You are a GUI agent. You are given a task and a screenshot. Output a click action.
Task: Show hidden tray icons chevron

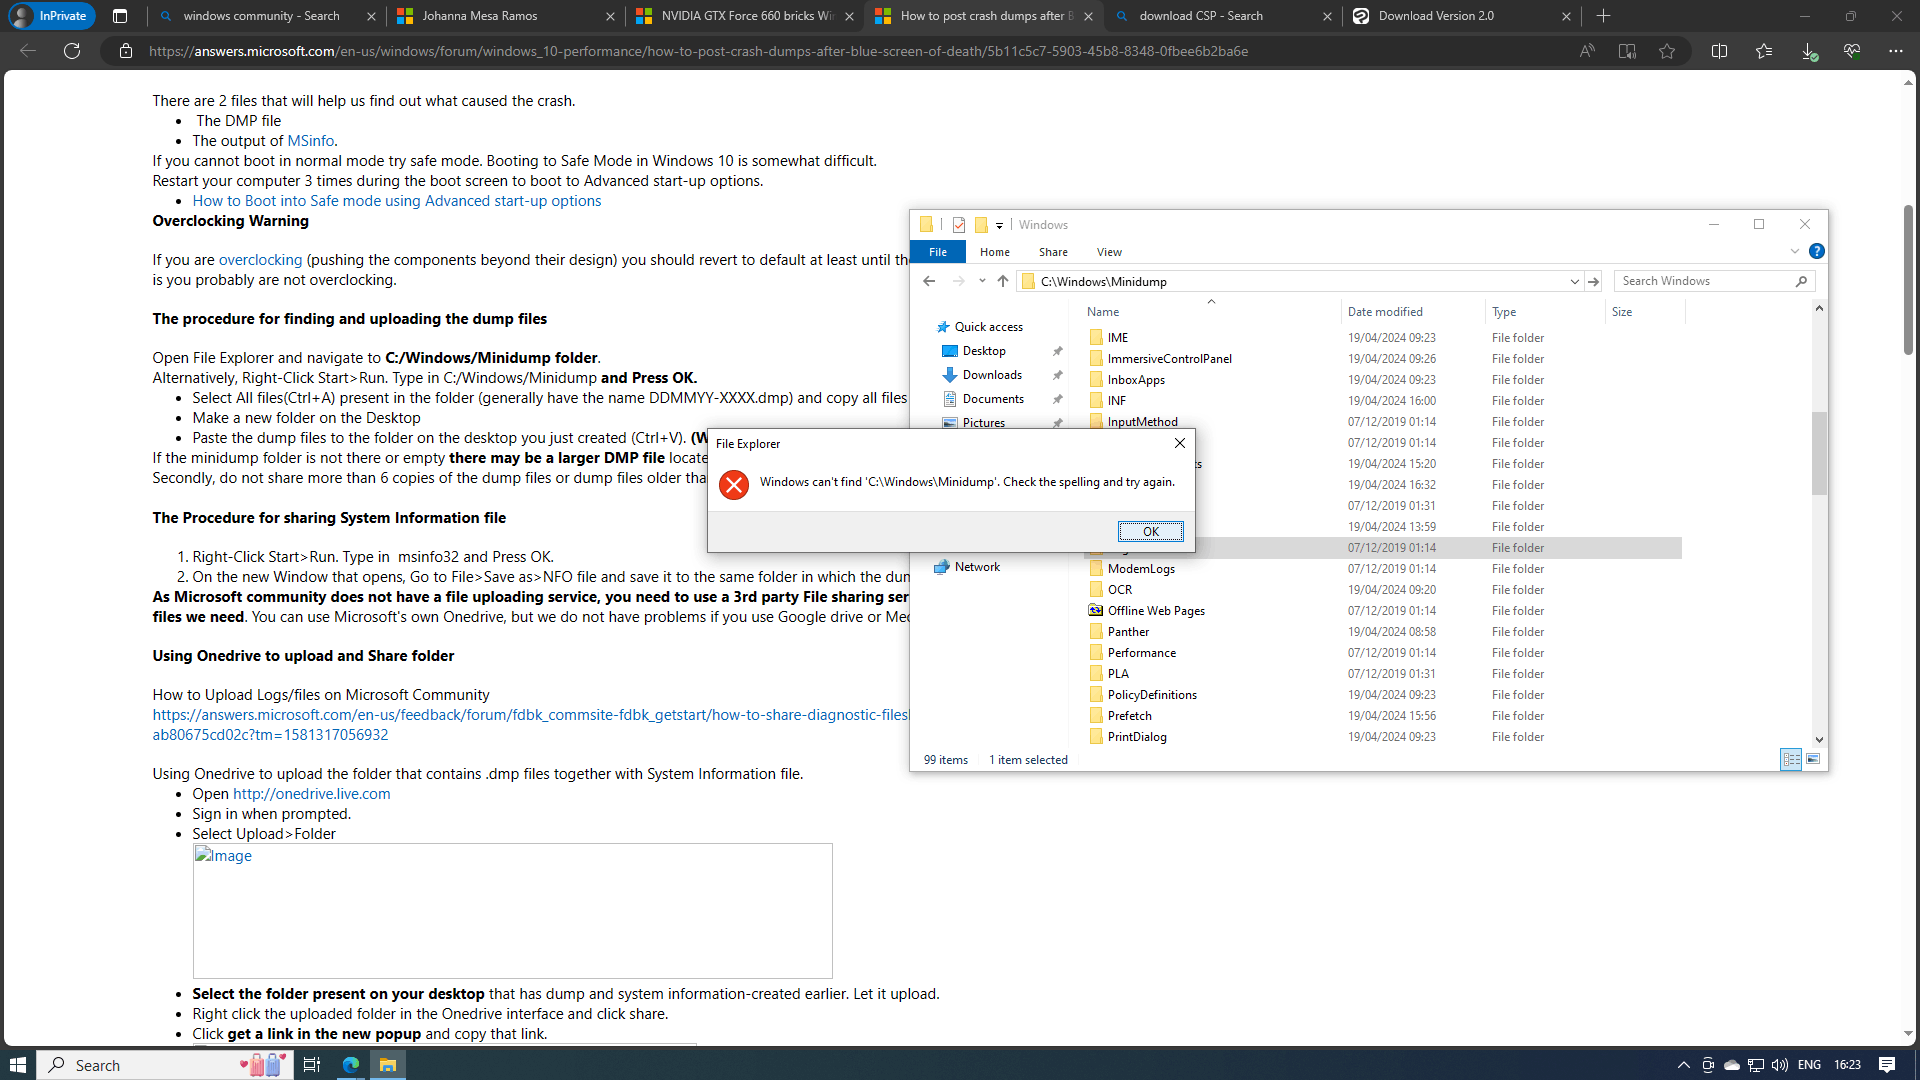point(1684,1065)
